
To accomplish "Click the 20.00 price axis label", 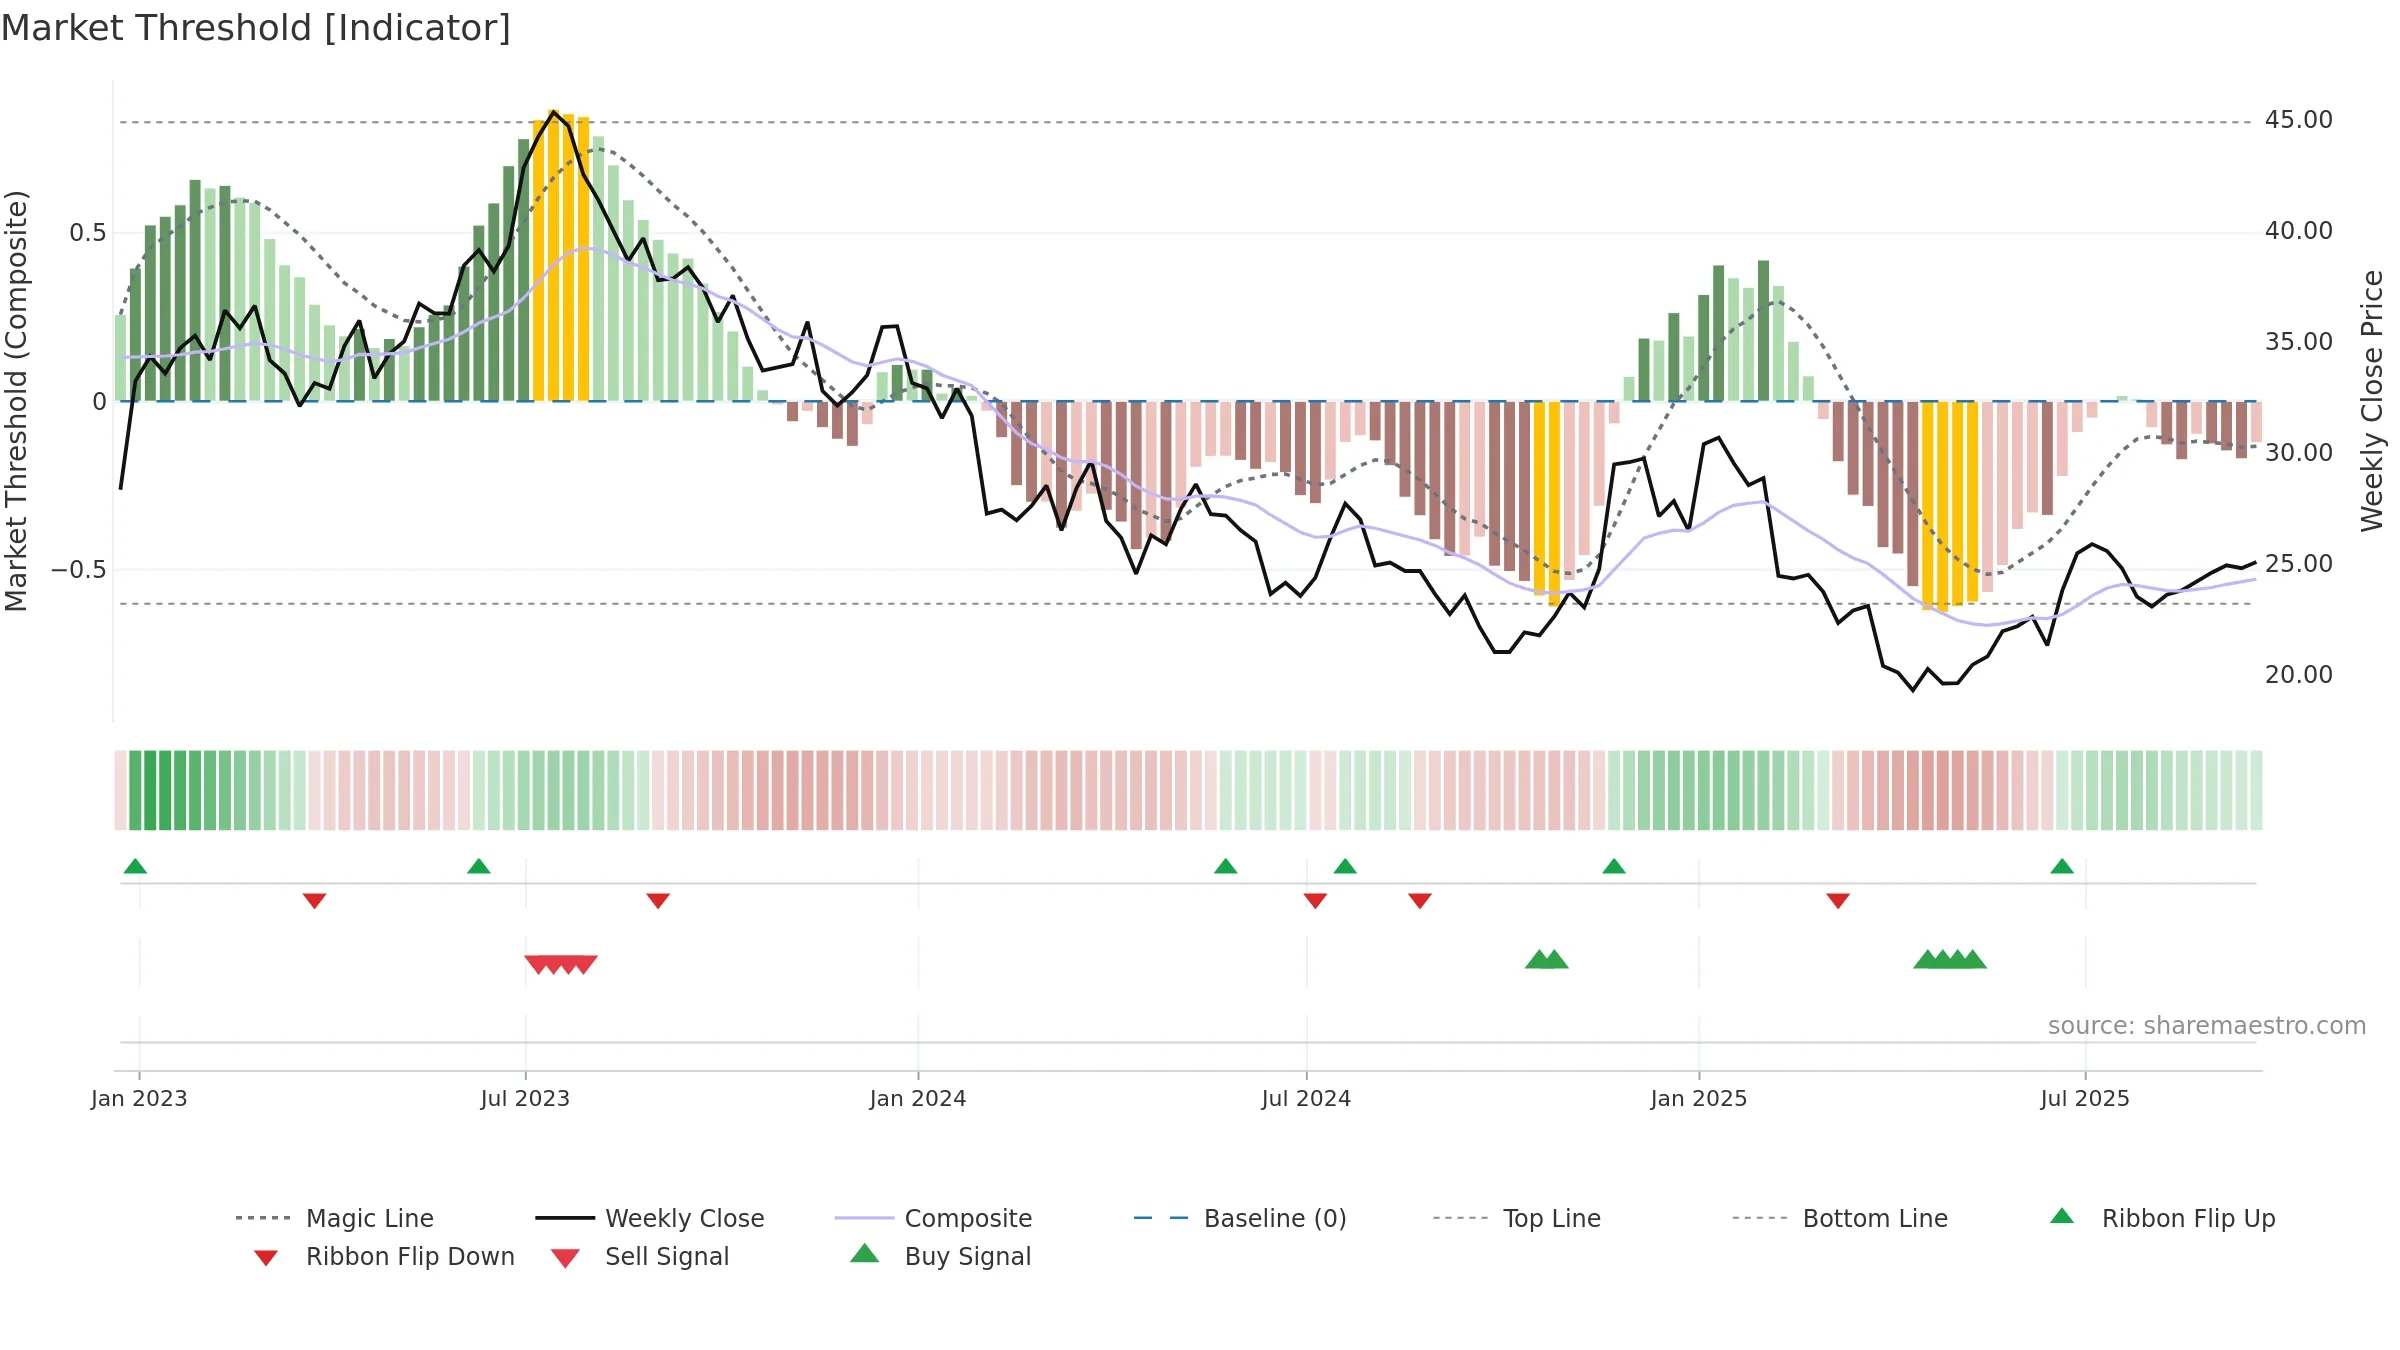I will (x=2299, y=675).
